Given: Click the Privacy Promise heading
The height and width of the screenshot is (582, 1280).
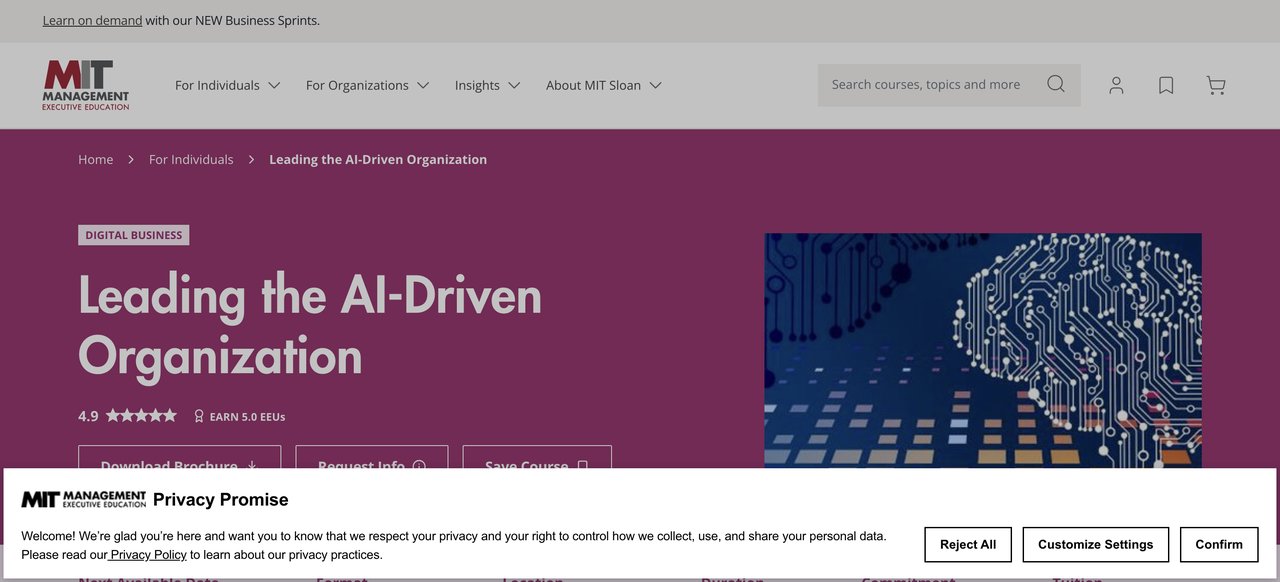Looking at the screenshot, I should point(221,500).
